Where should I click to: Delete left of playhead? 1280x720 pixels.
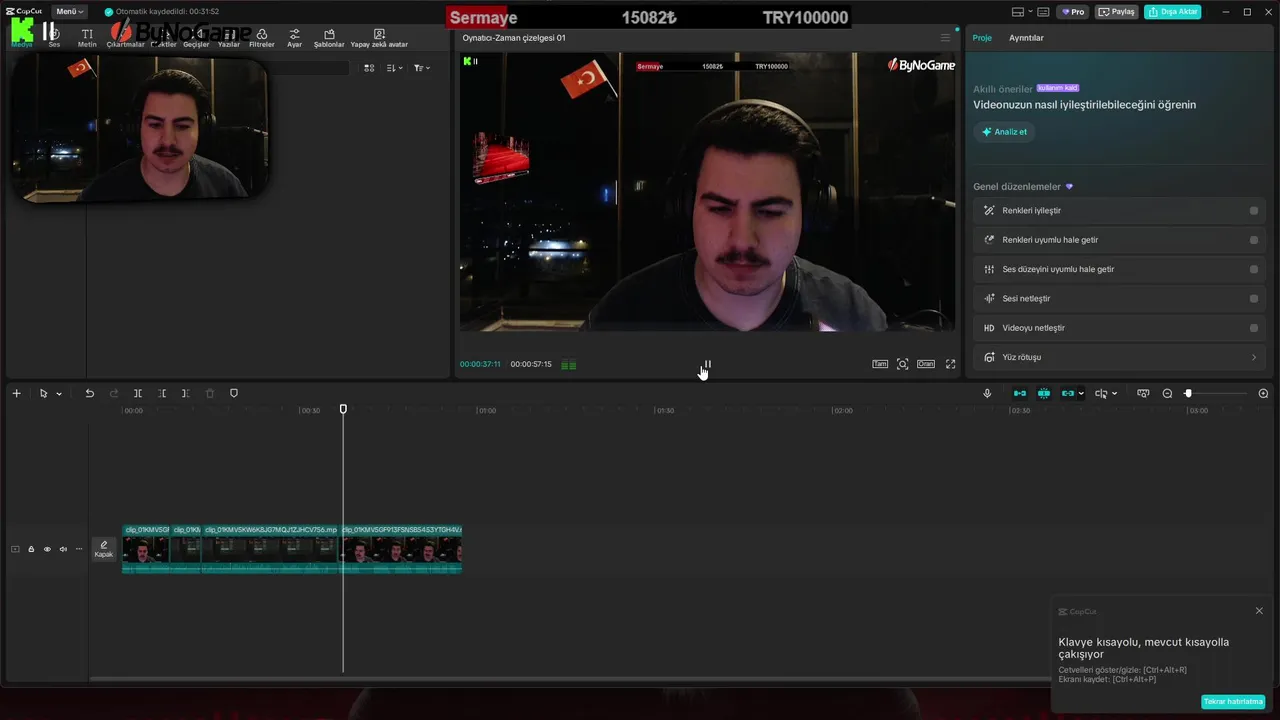[162, 393]
